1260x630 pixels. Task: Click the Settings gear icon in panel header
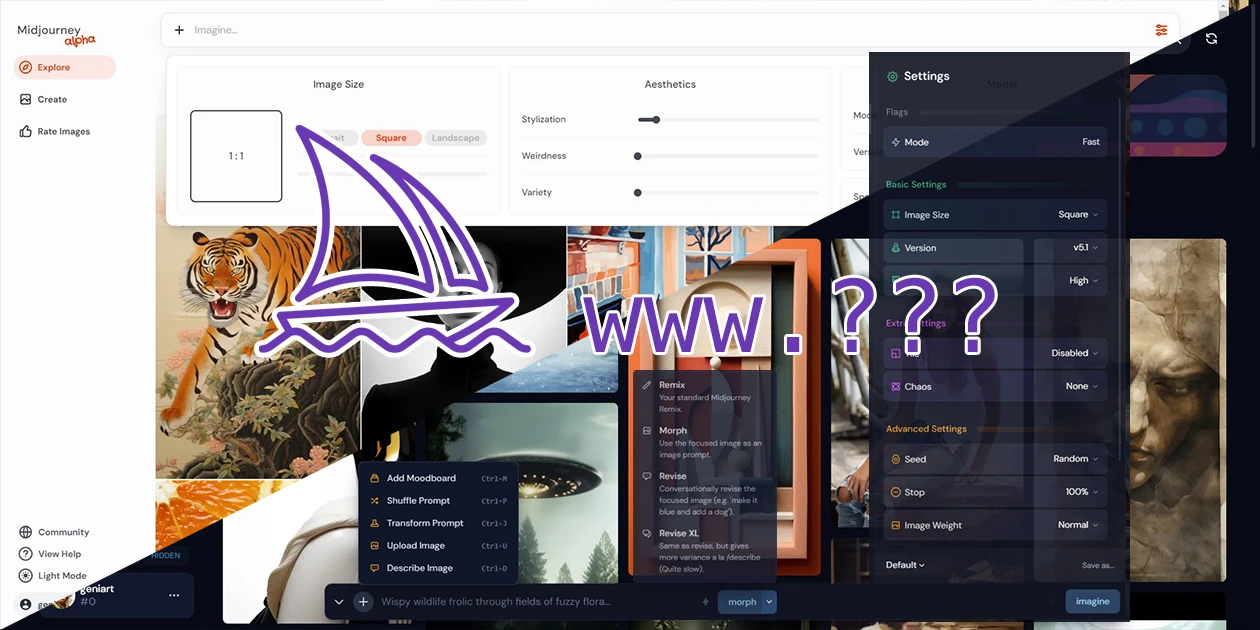click(892, 76)
